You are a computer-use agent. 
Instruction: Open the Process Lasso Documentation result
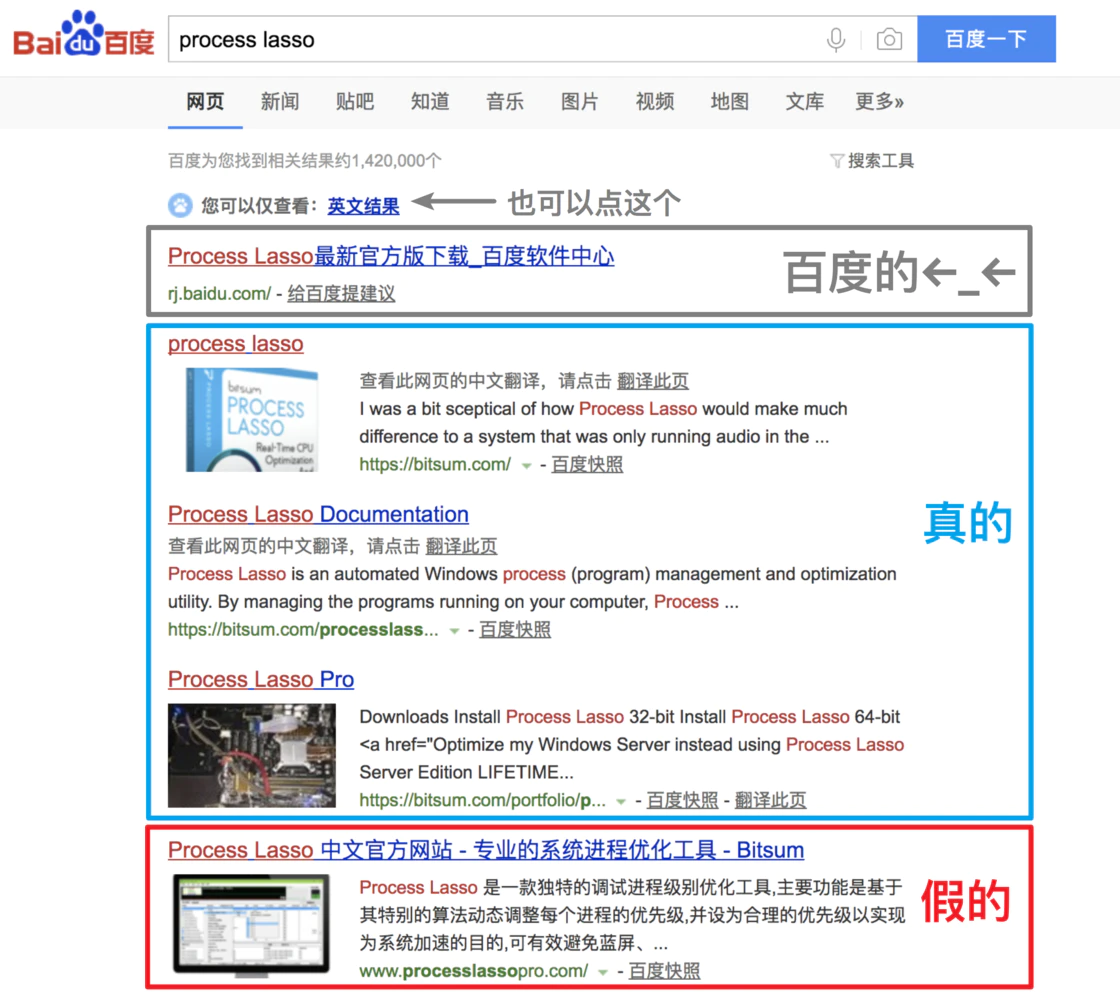click(318, 514)
